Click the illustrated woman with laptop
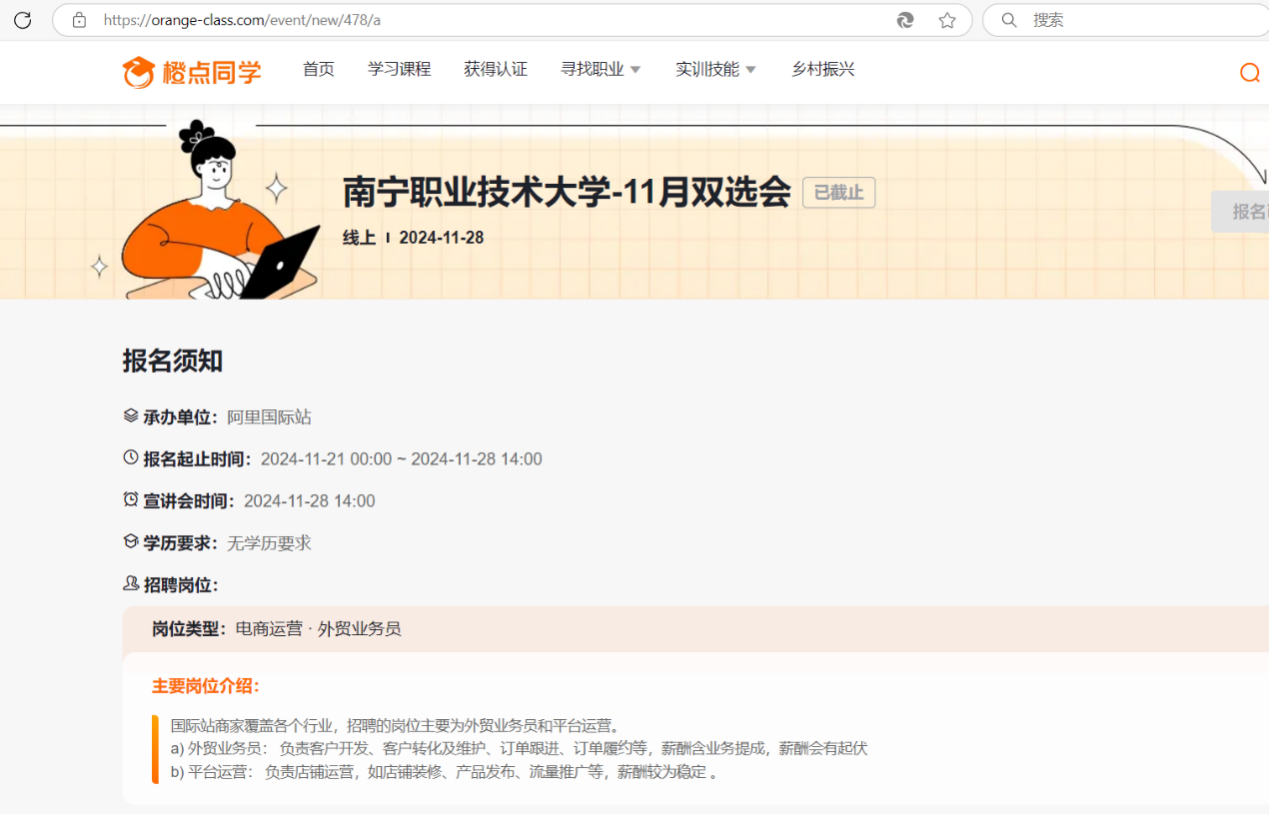Screen dimensions: 1269x814 coord(220,211)
